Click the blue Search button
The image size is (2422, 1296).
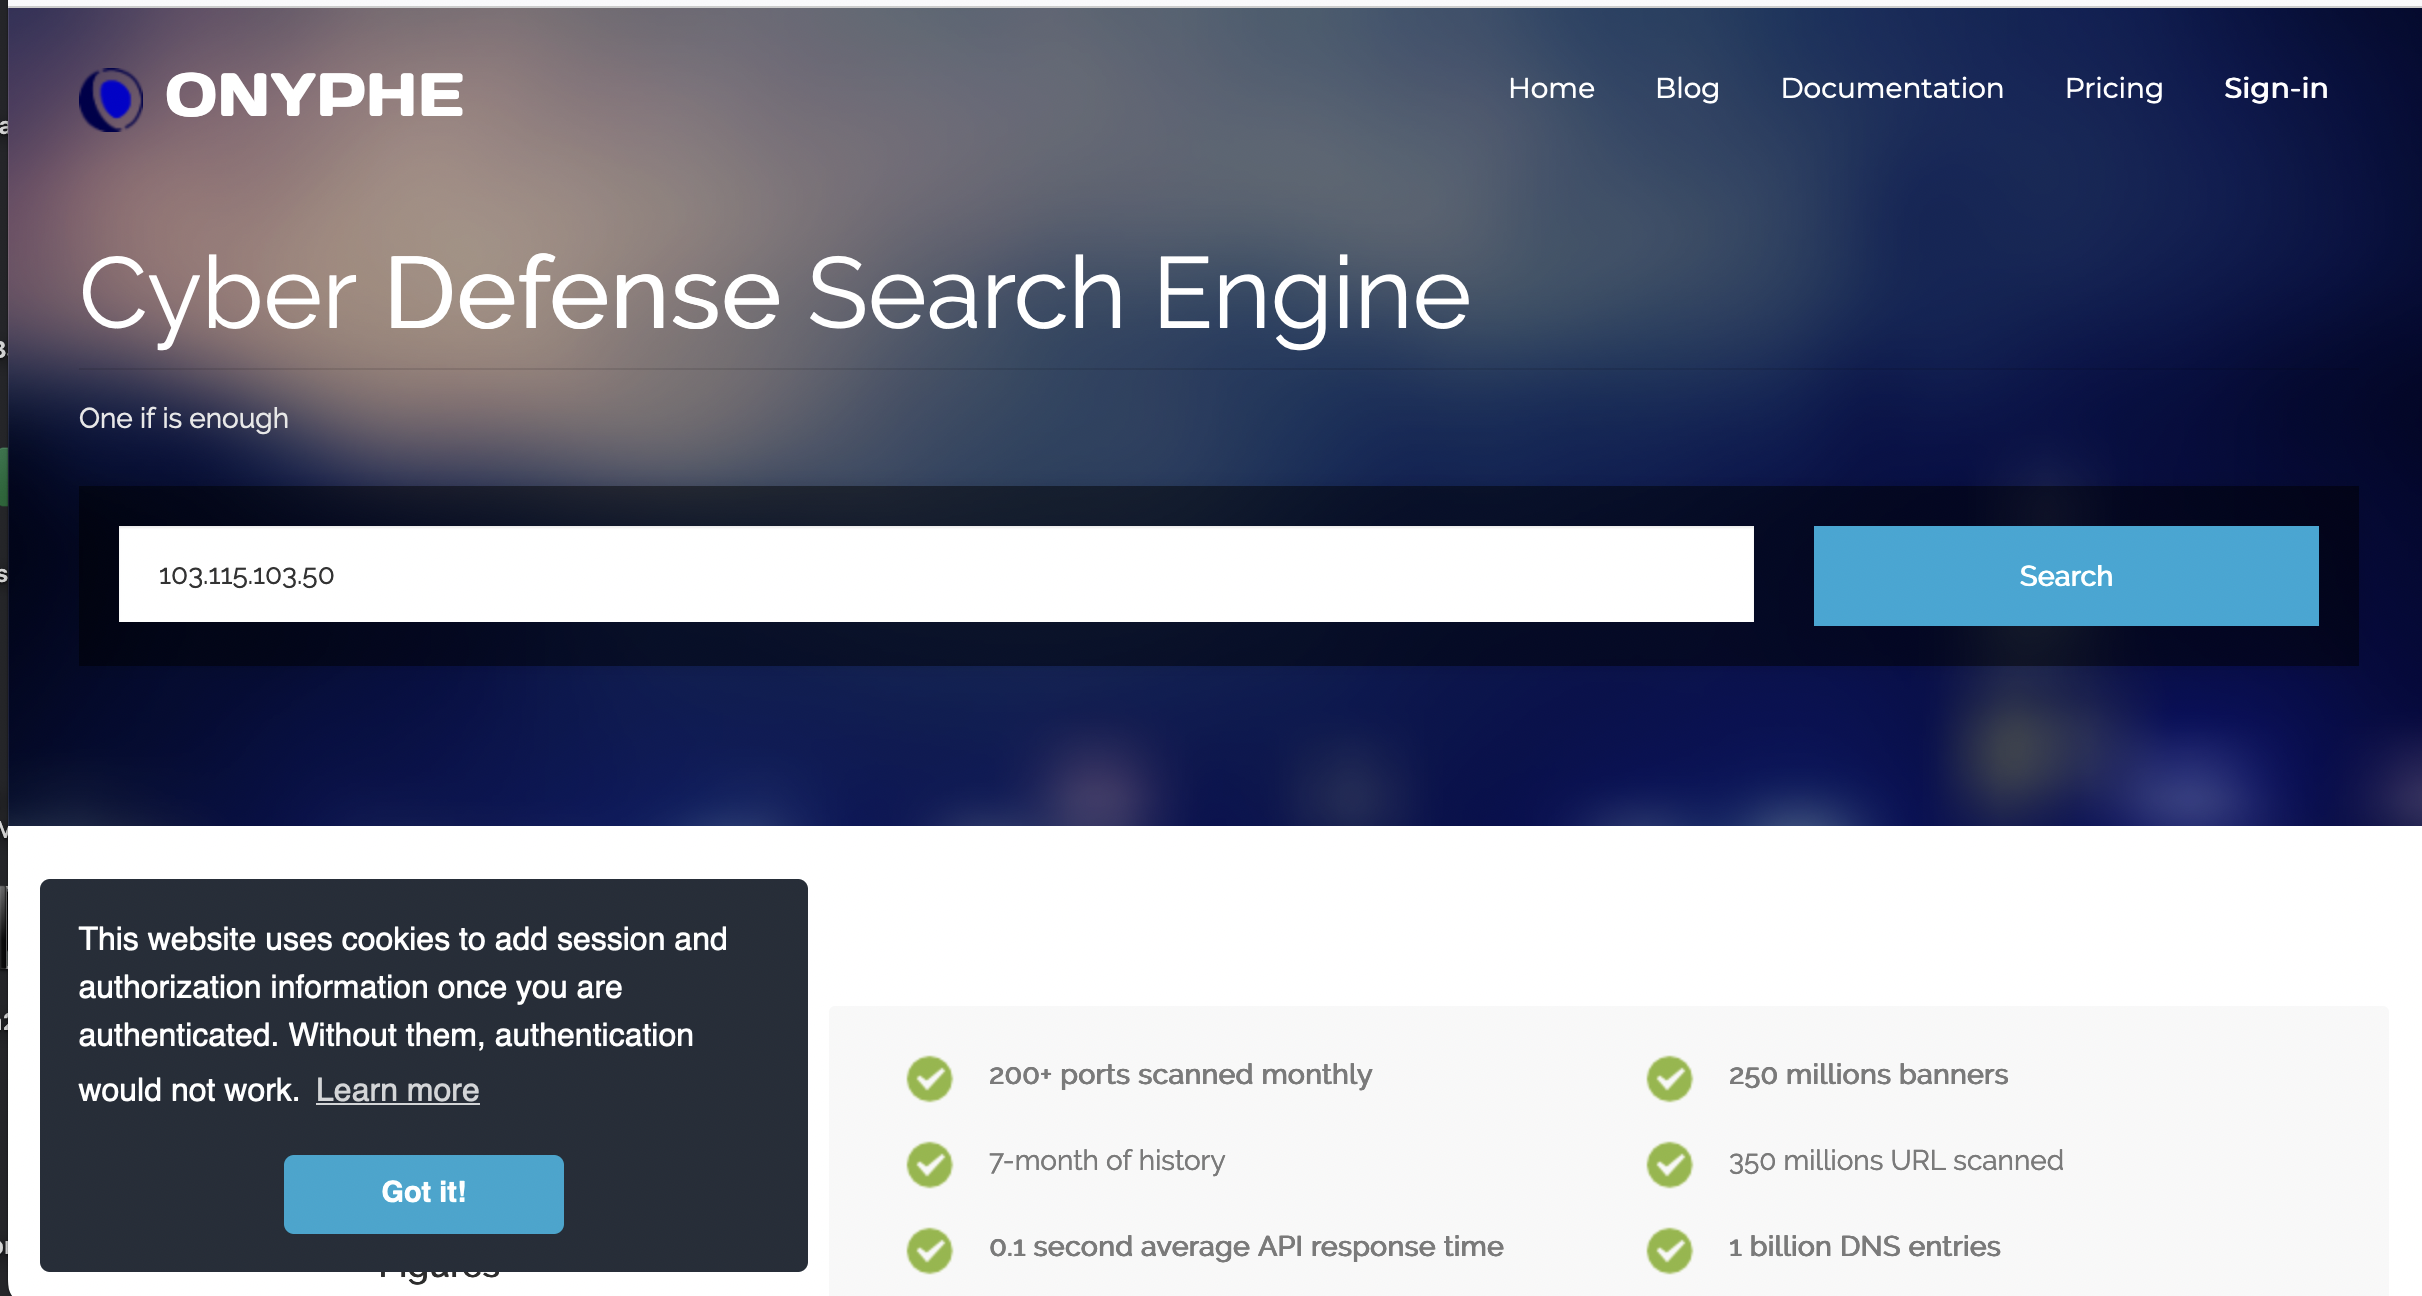click(2066, 576)
